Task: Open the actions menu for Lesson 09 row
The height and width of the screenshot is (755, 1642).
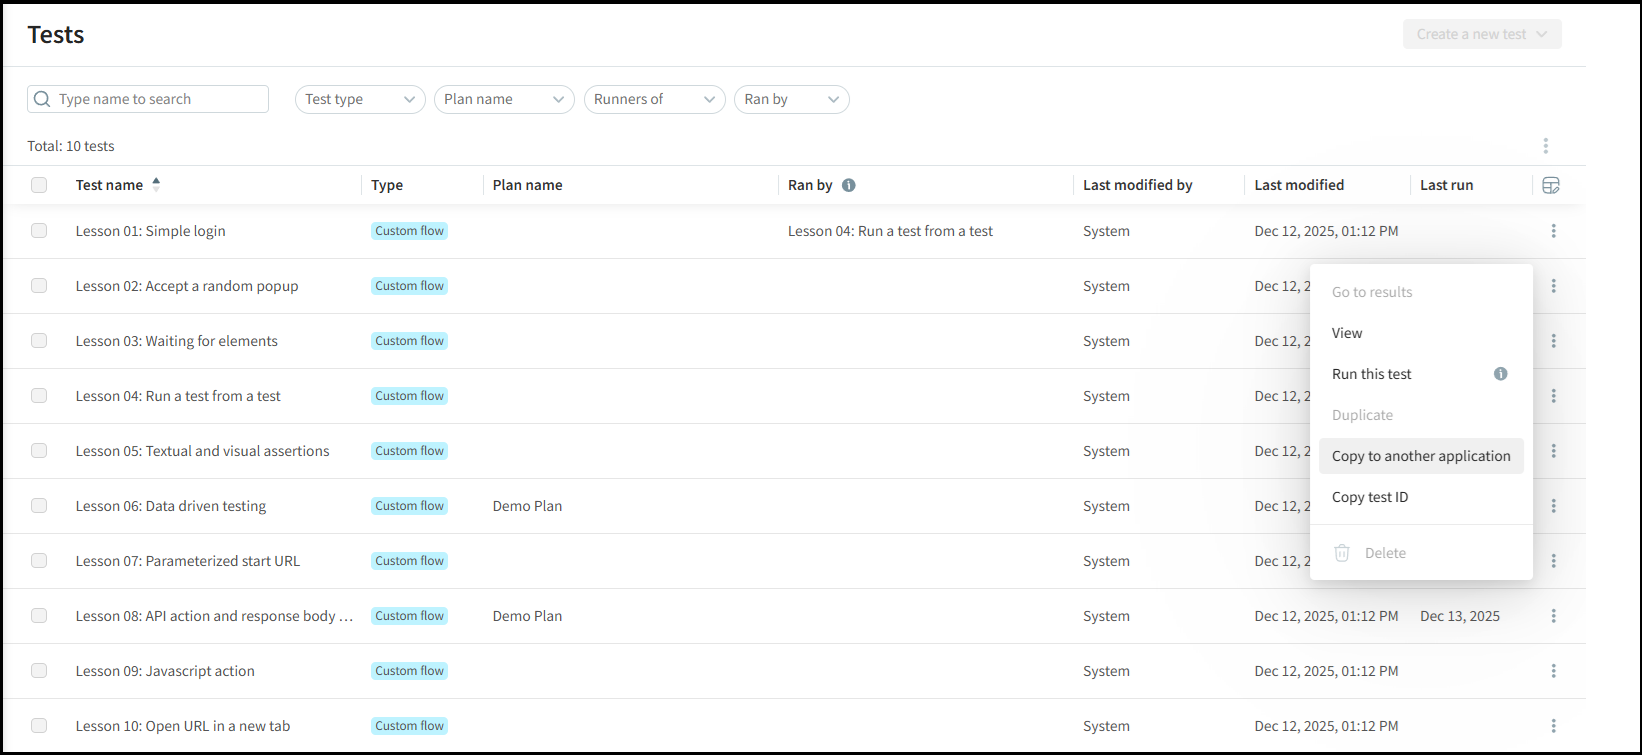Action: tap(1553, 671)
